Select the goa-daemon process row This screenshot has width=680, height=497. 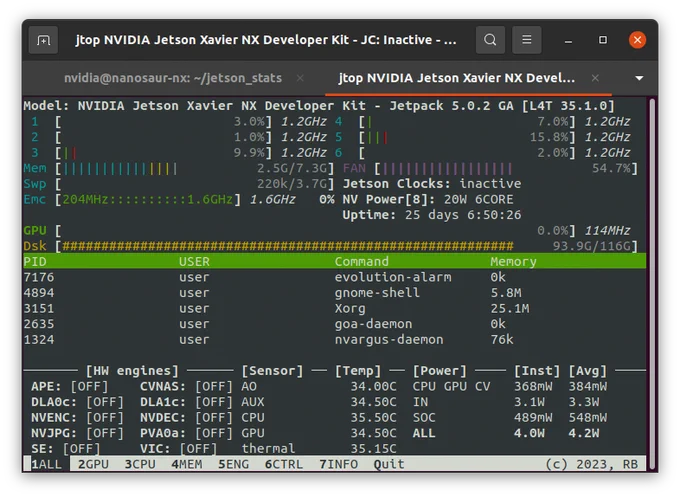tap(334, 324)
